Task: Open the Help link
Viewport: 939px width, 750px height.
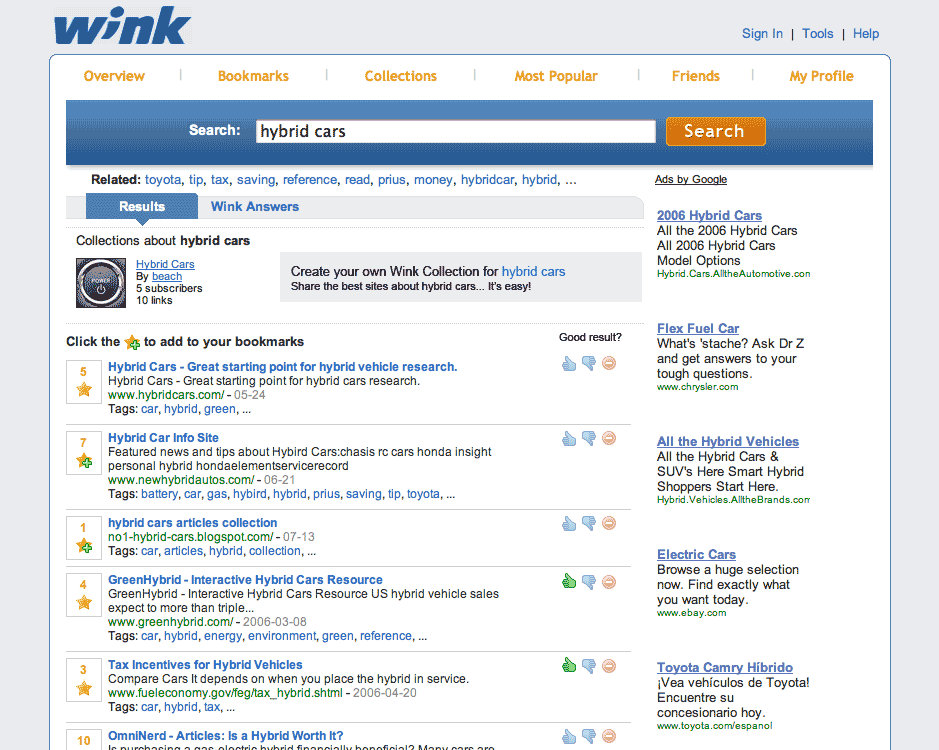Action: [866, 34]
